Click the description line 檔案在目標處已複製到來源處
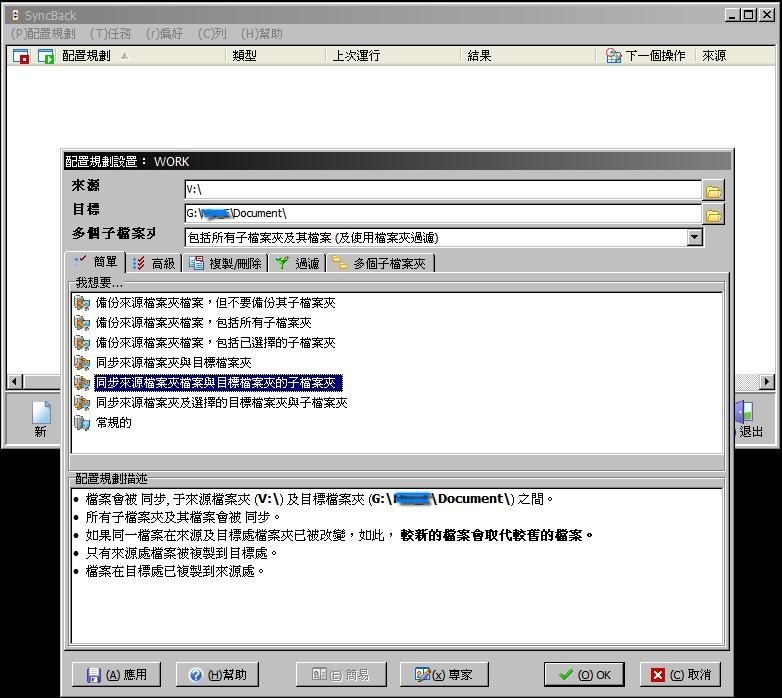Screen dimensions: 782x698 175,571
